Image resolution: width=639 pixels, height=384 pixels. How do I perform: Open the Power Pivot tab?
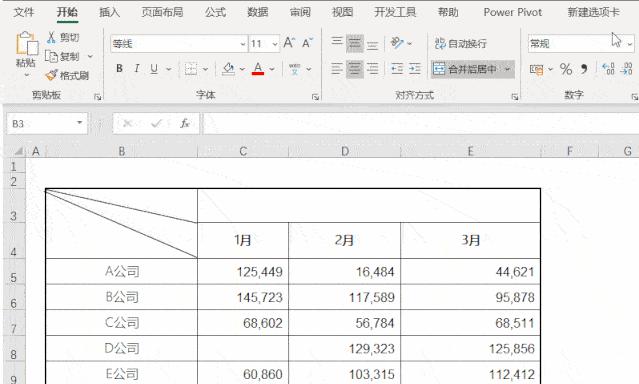point(513,12)
